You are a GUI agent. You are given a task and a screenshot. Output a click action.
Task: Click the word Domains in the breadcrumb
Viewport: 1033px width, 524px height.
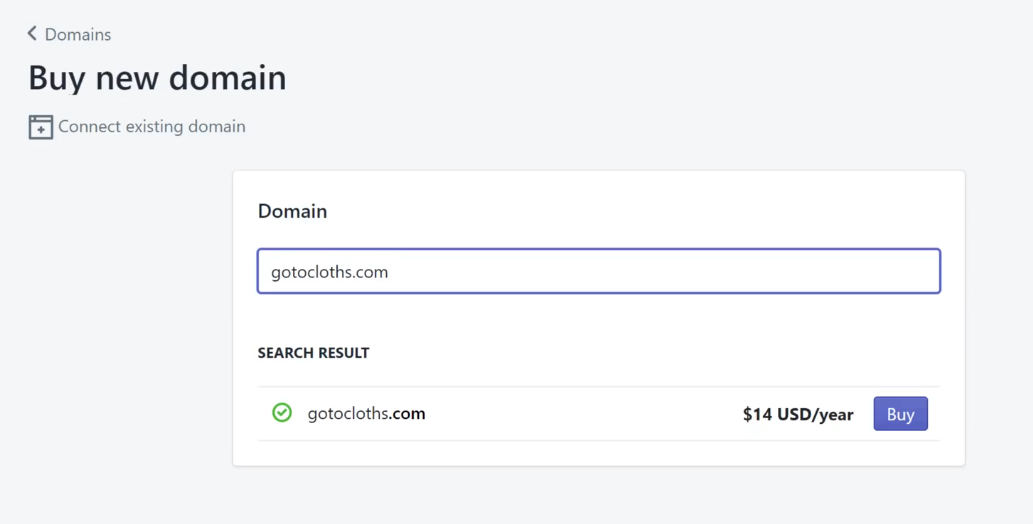click(x=78, y=34)
